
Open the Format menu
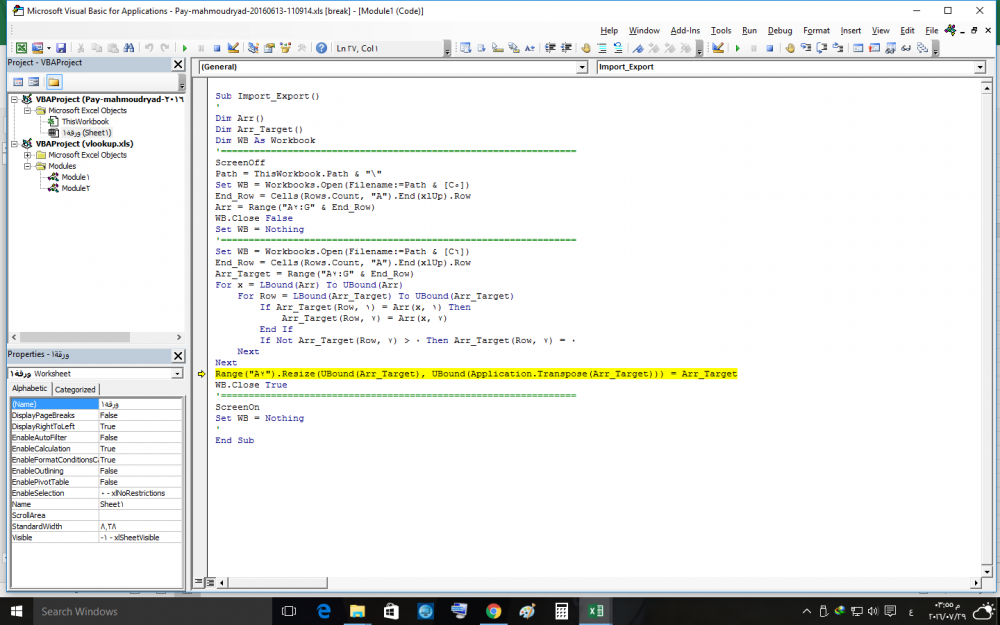click(x=816, y=30)
